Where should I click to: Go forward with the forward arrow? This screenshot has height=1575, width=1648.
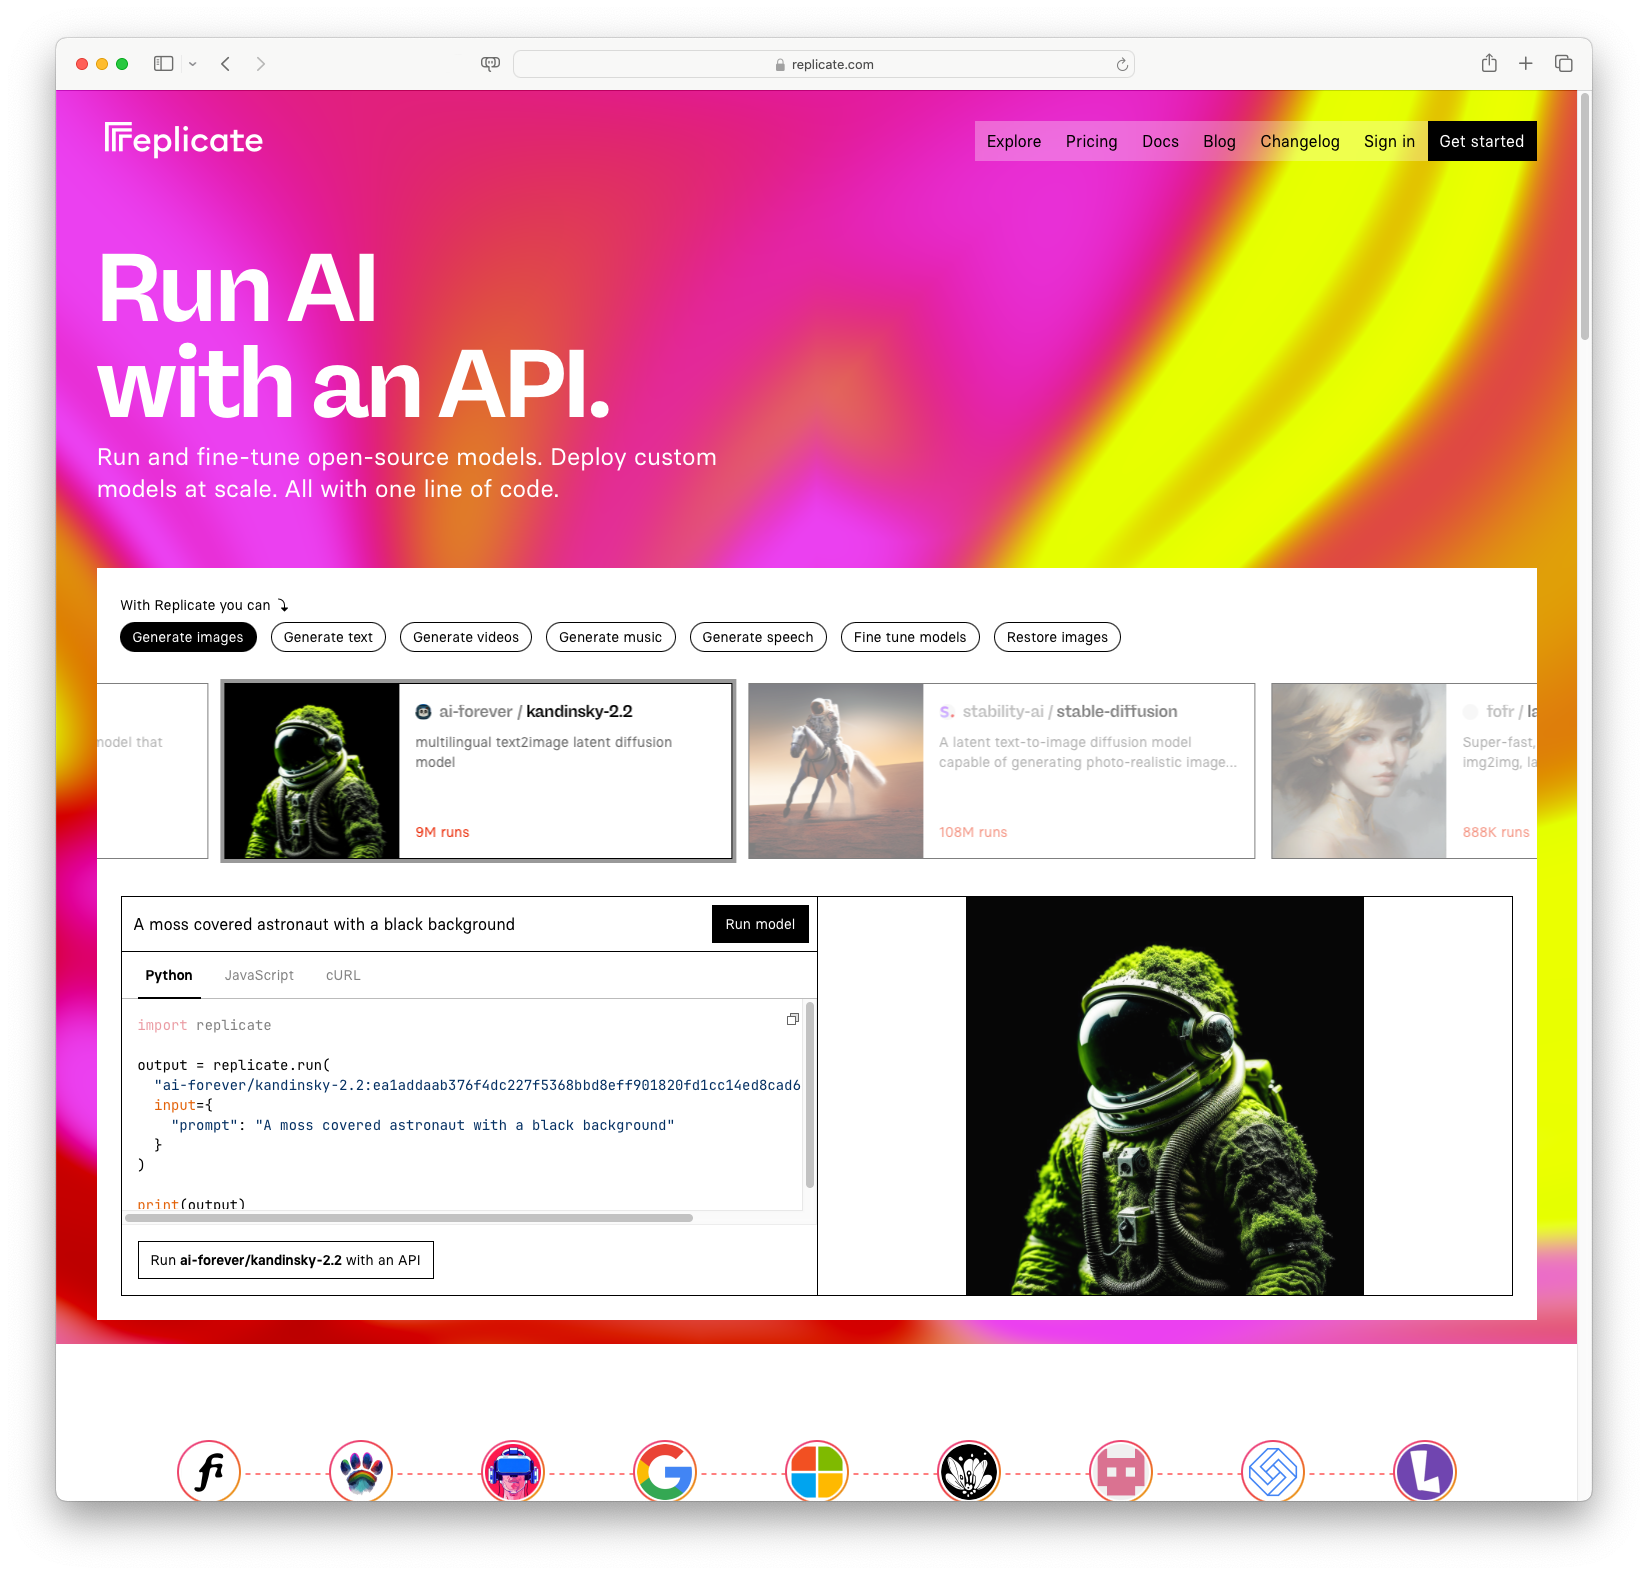click(x=261, y=64)
